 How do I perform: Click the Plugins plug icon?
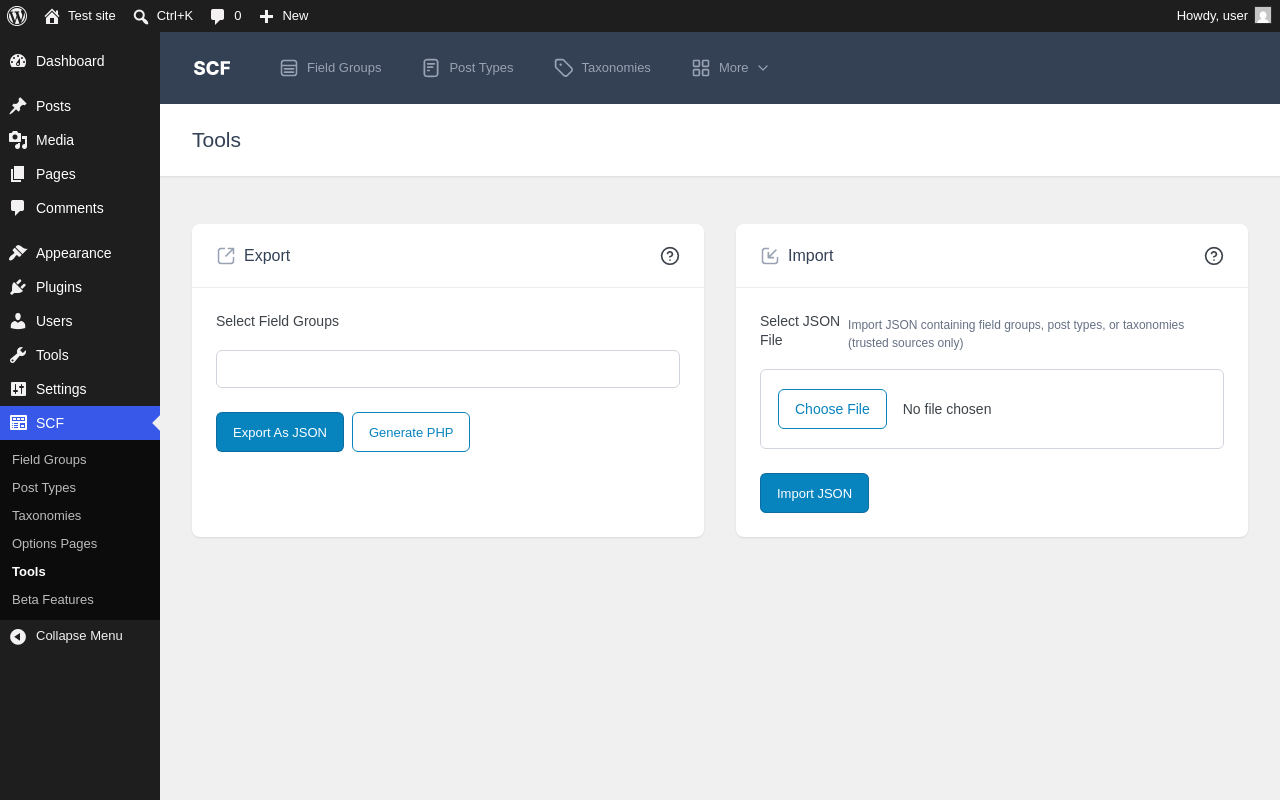(x=18, y=287)
